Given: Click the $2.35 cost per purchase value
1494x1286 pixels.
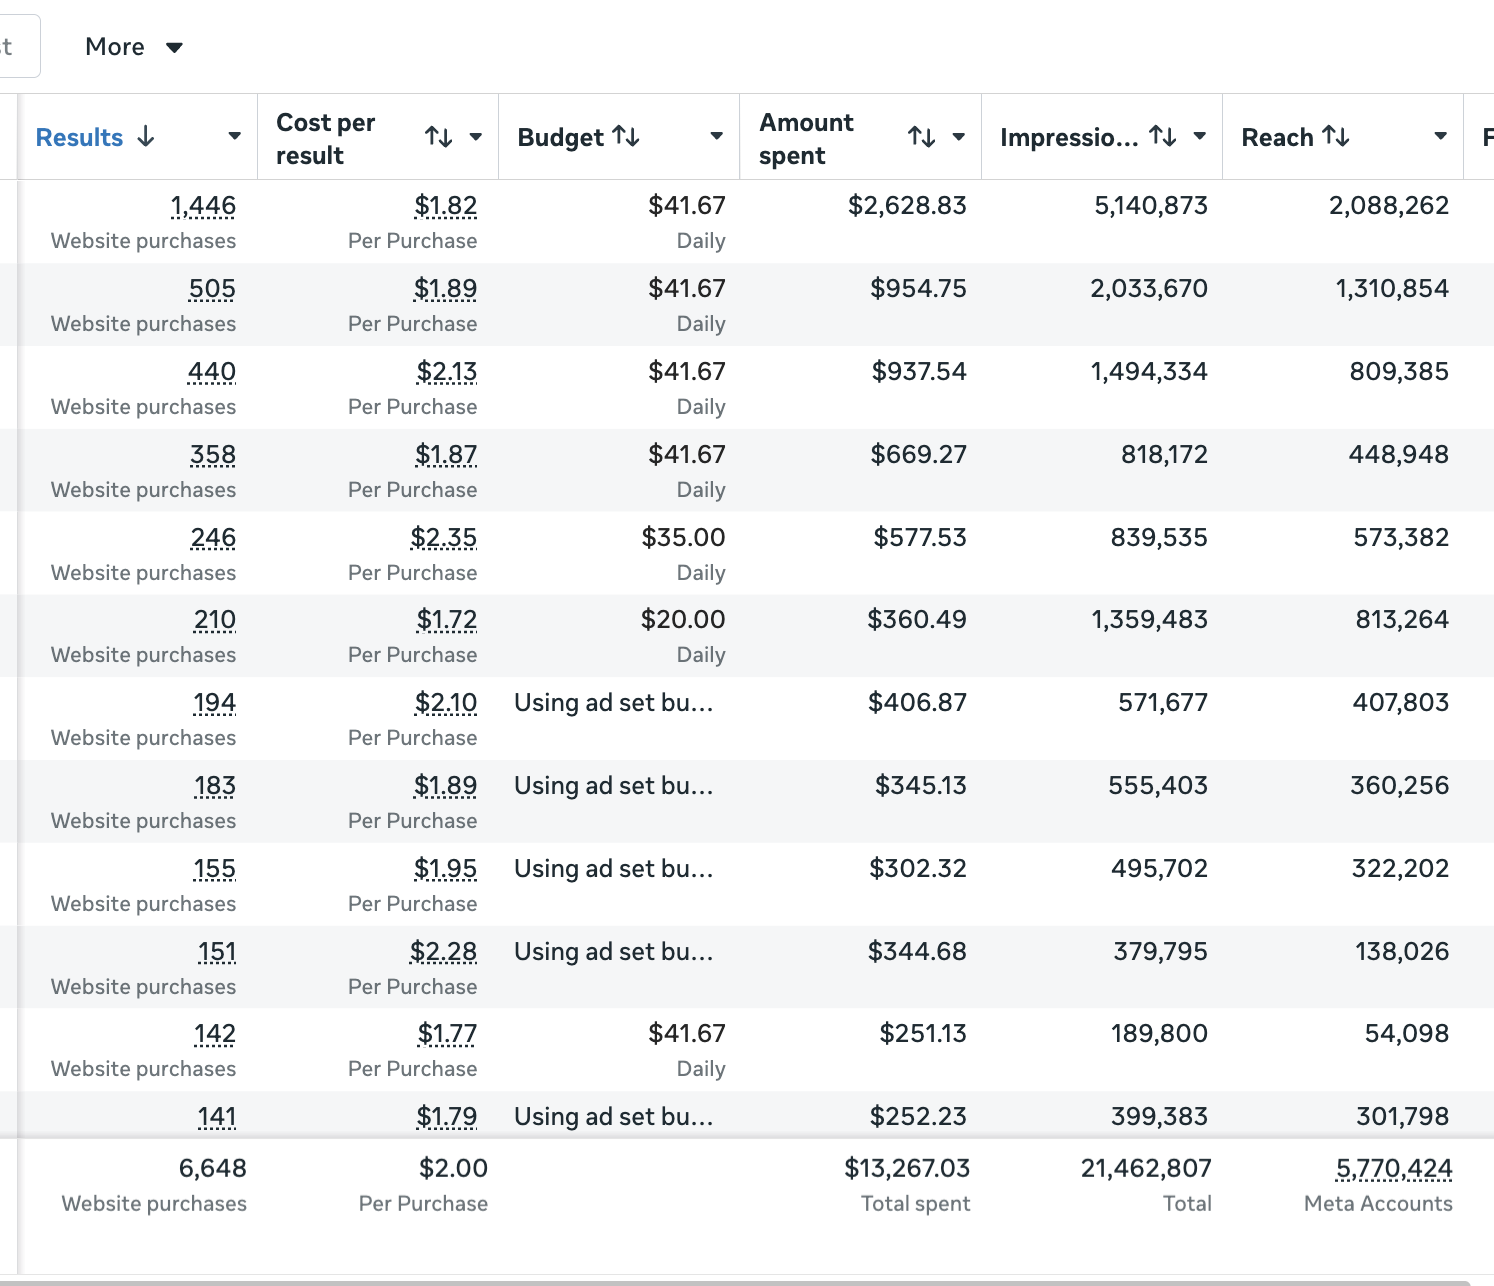Looking at the screenshot, I should [444, 538].
